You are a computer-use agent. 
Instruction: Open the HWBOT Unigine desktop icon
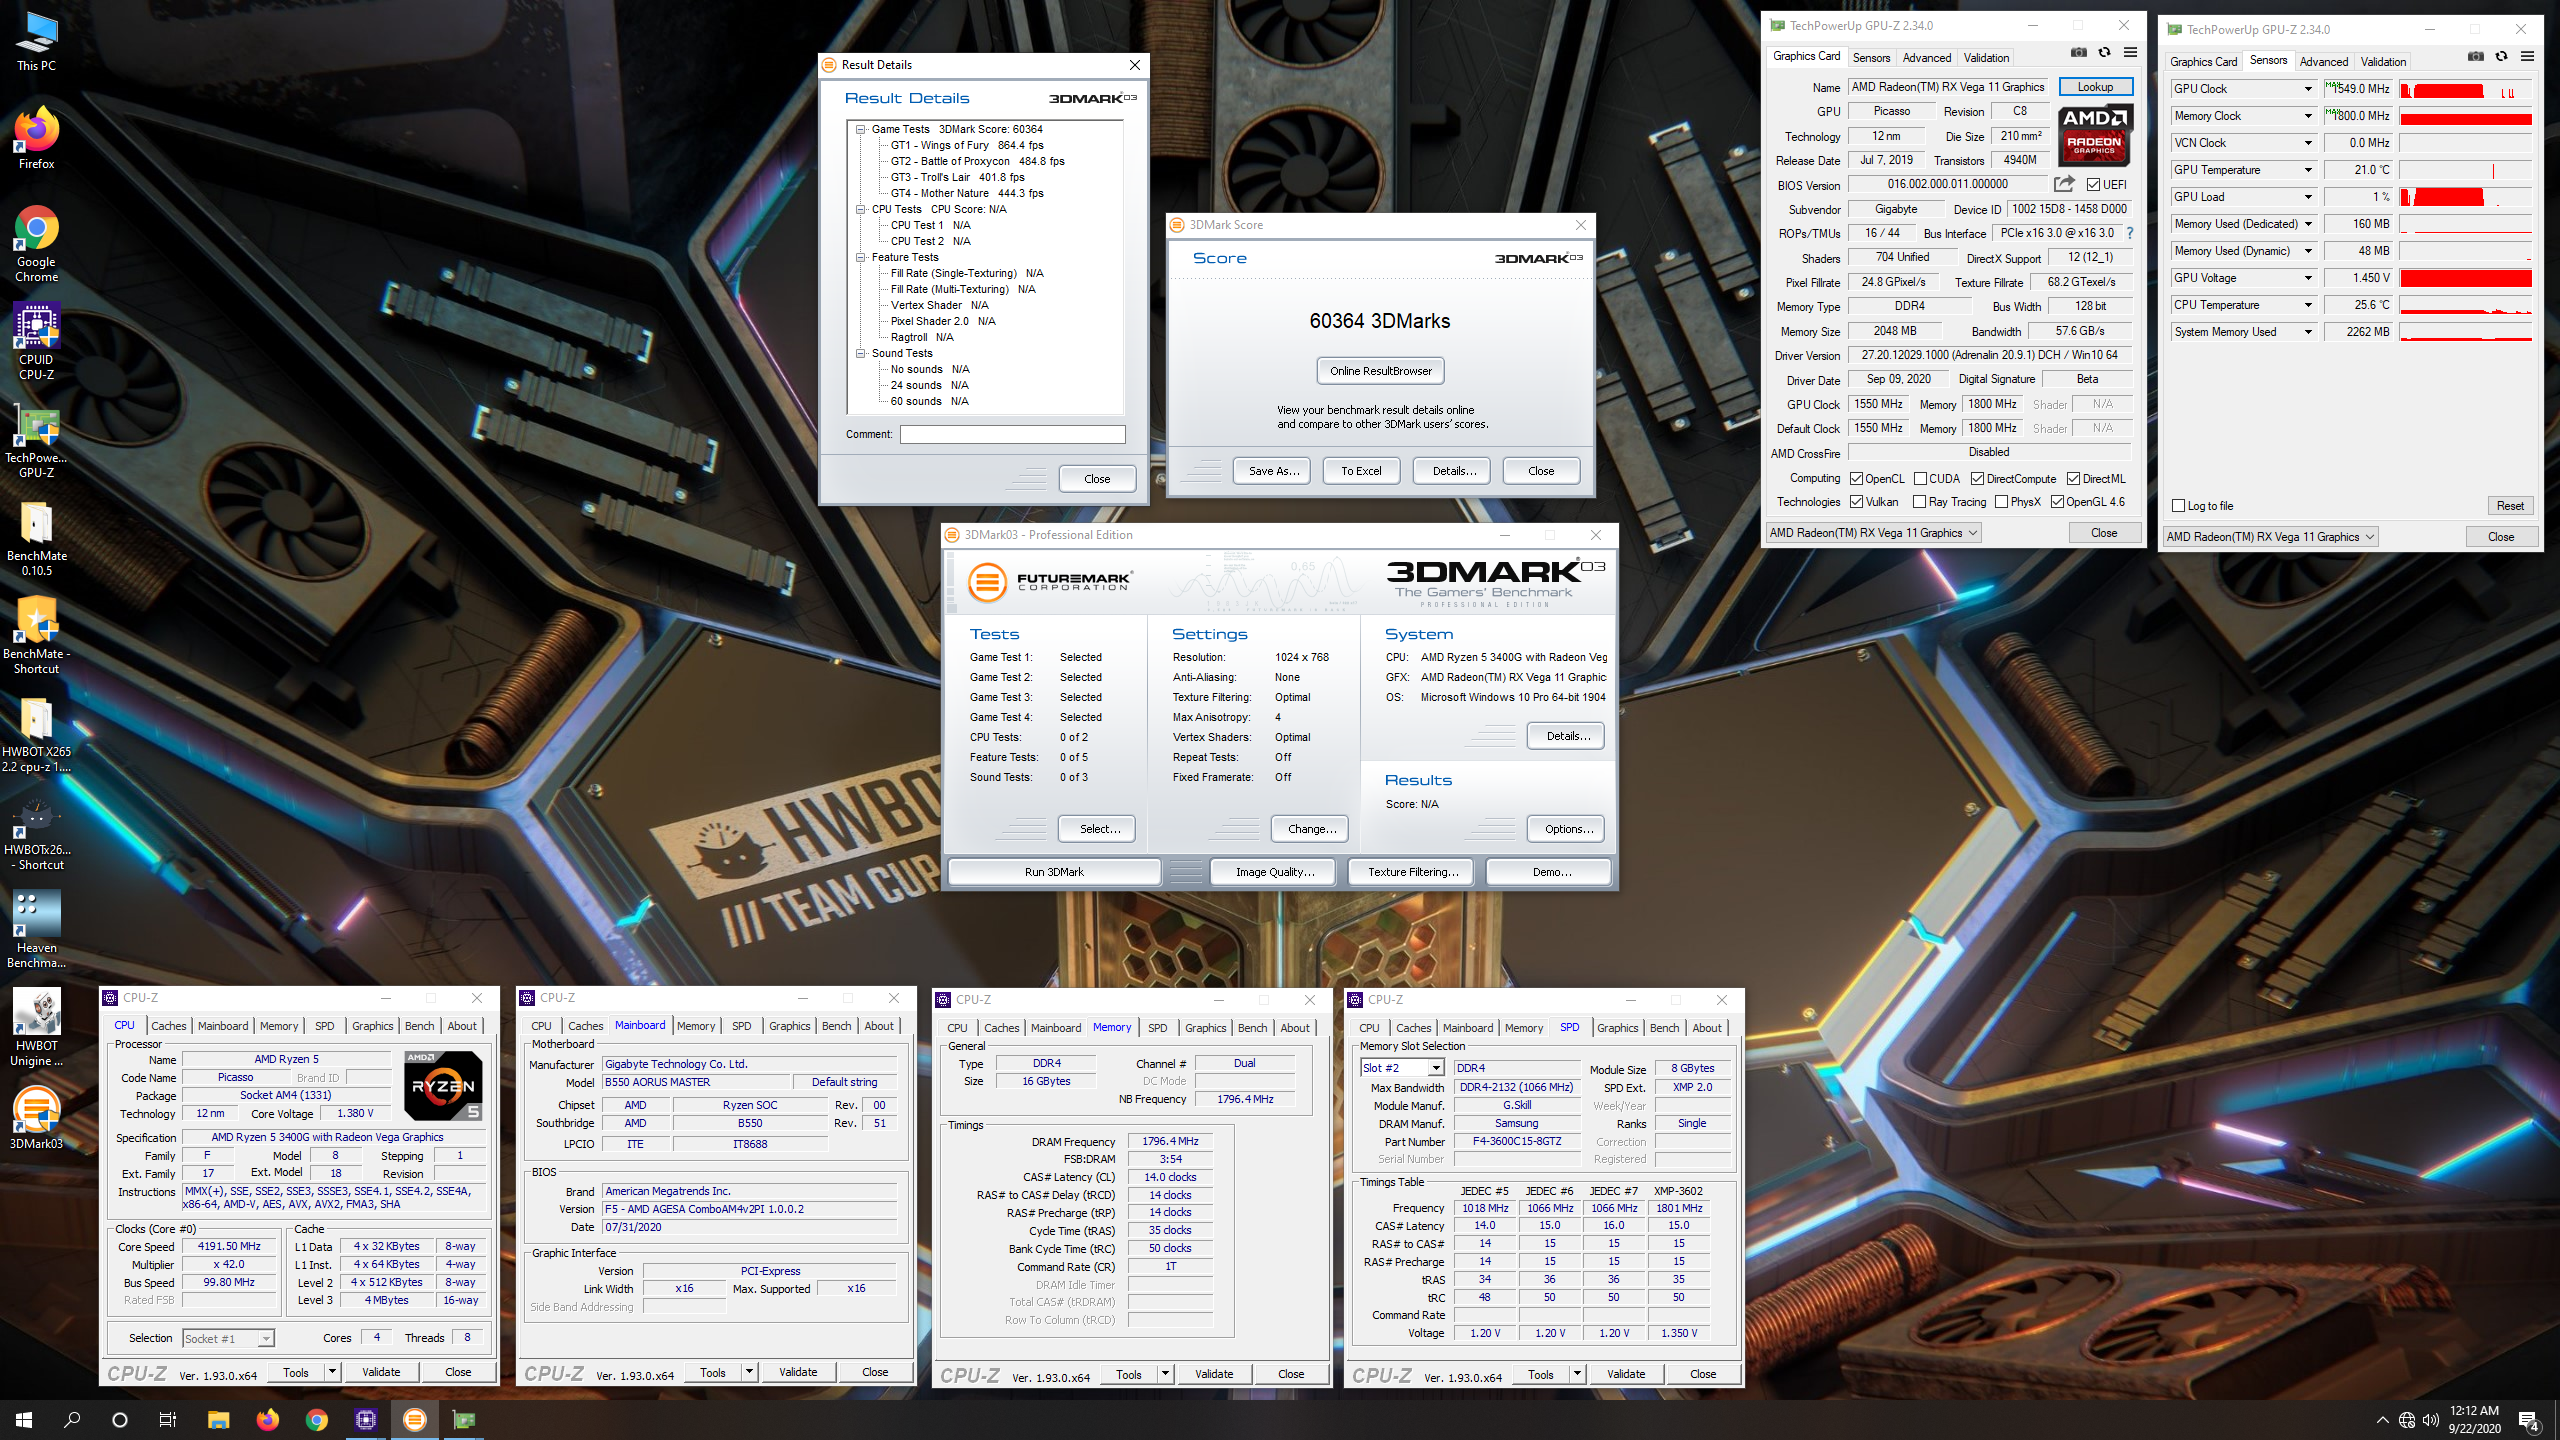point(37,1027)
